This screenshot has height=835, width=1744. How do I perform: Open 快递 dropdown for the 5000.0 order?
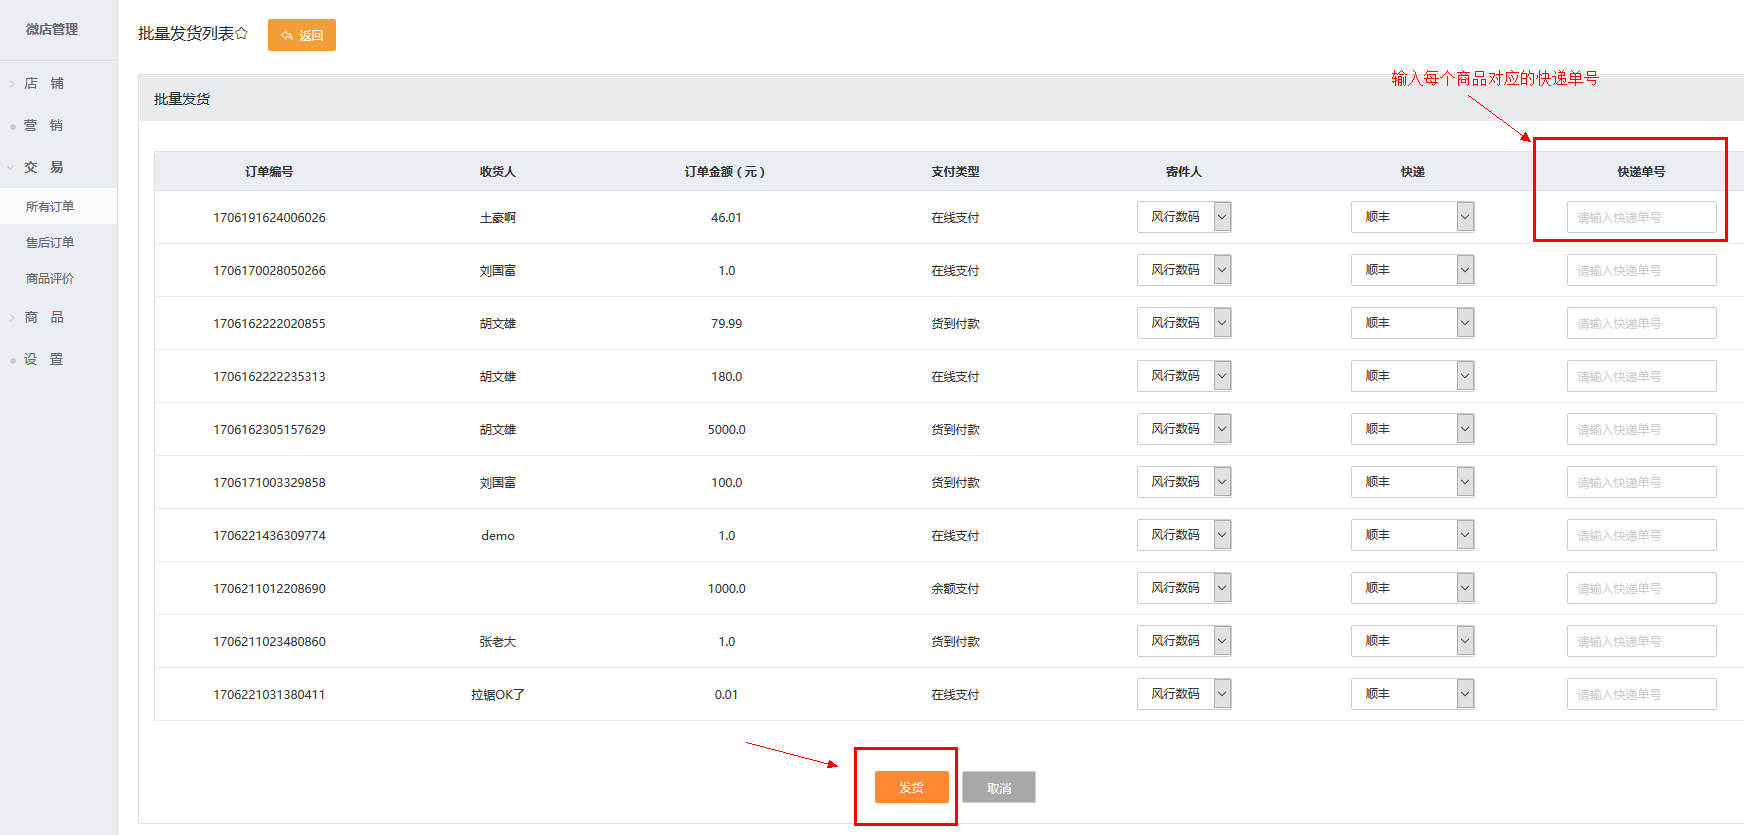click(x=1412, y=429)
